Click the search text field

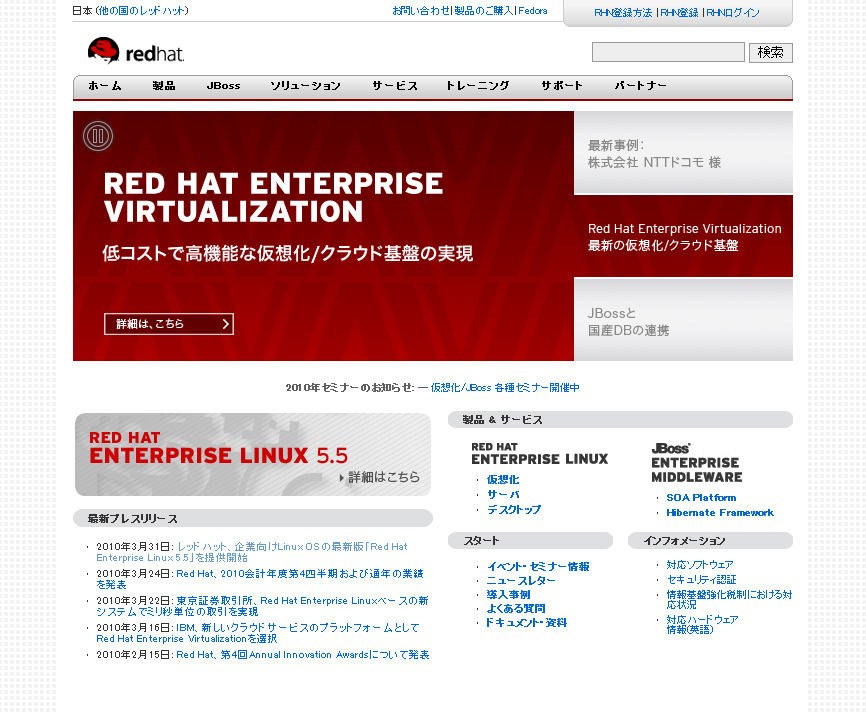[668, 52]
